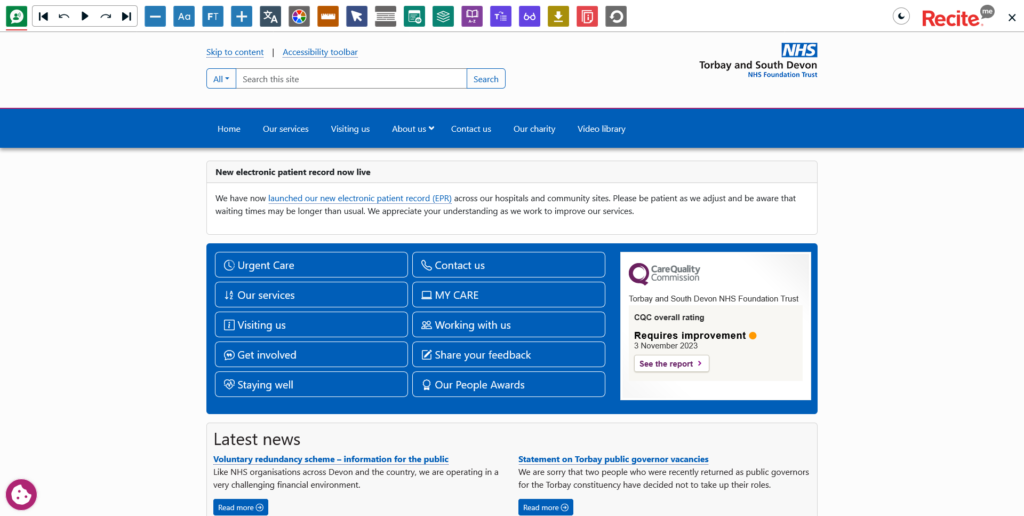Viewport: 1024px width, 516px height.
Task: Open the purple A-Z dictionary tool
Action: tap(472, 16)
